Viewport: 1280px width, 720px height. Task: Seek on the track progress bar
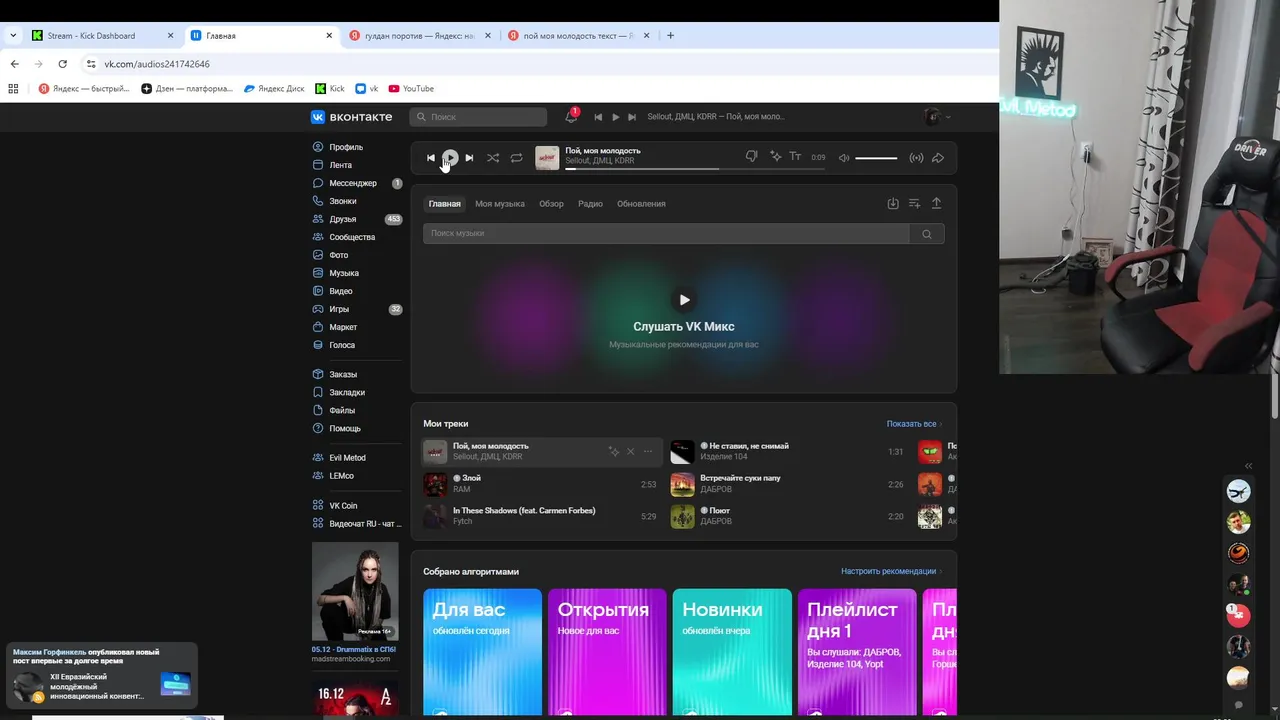[x=695, y=169]
